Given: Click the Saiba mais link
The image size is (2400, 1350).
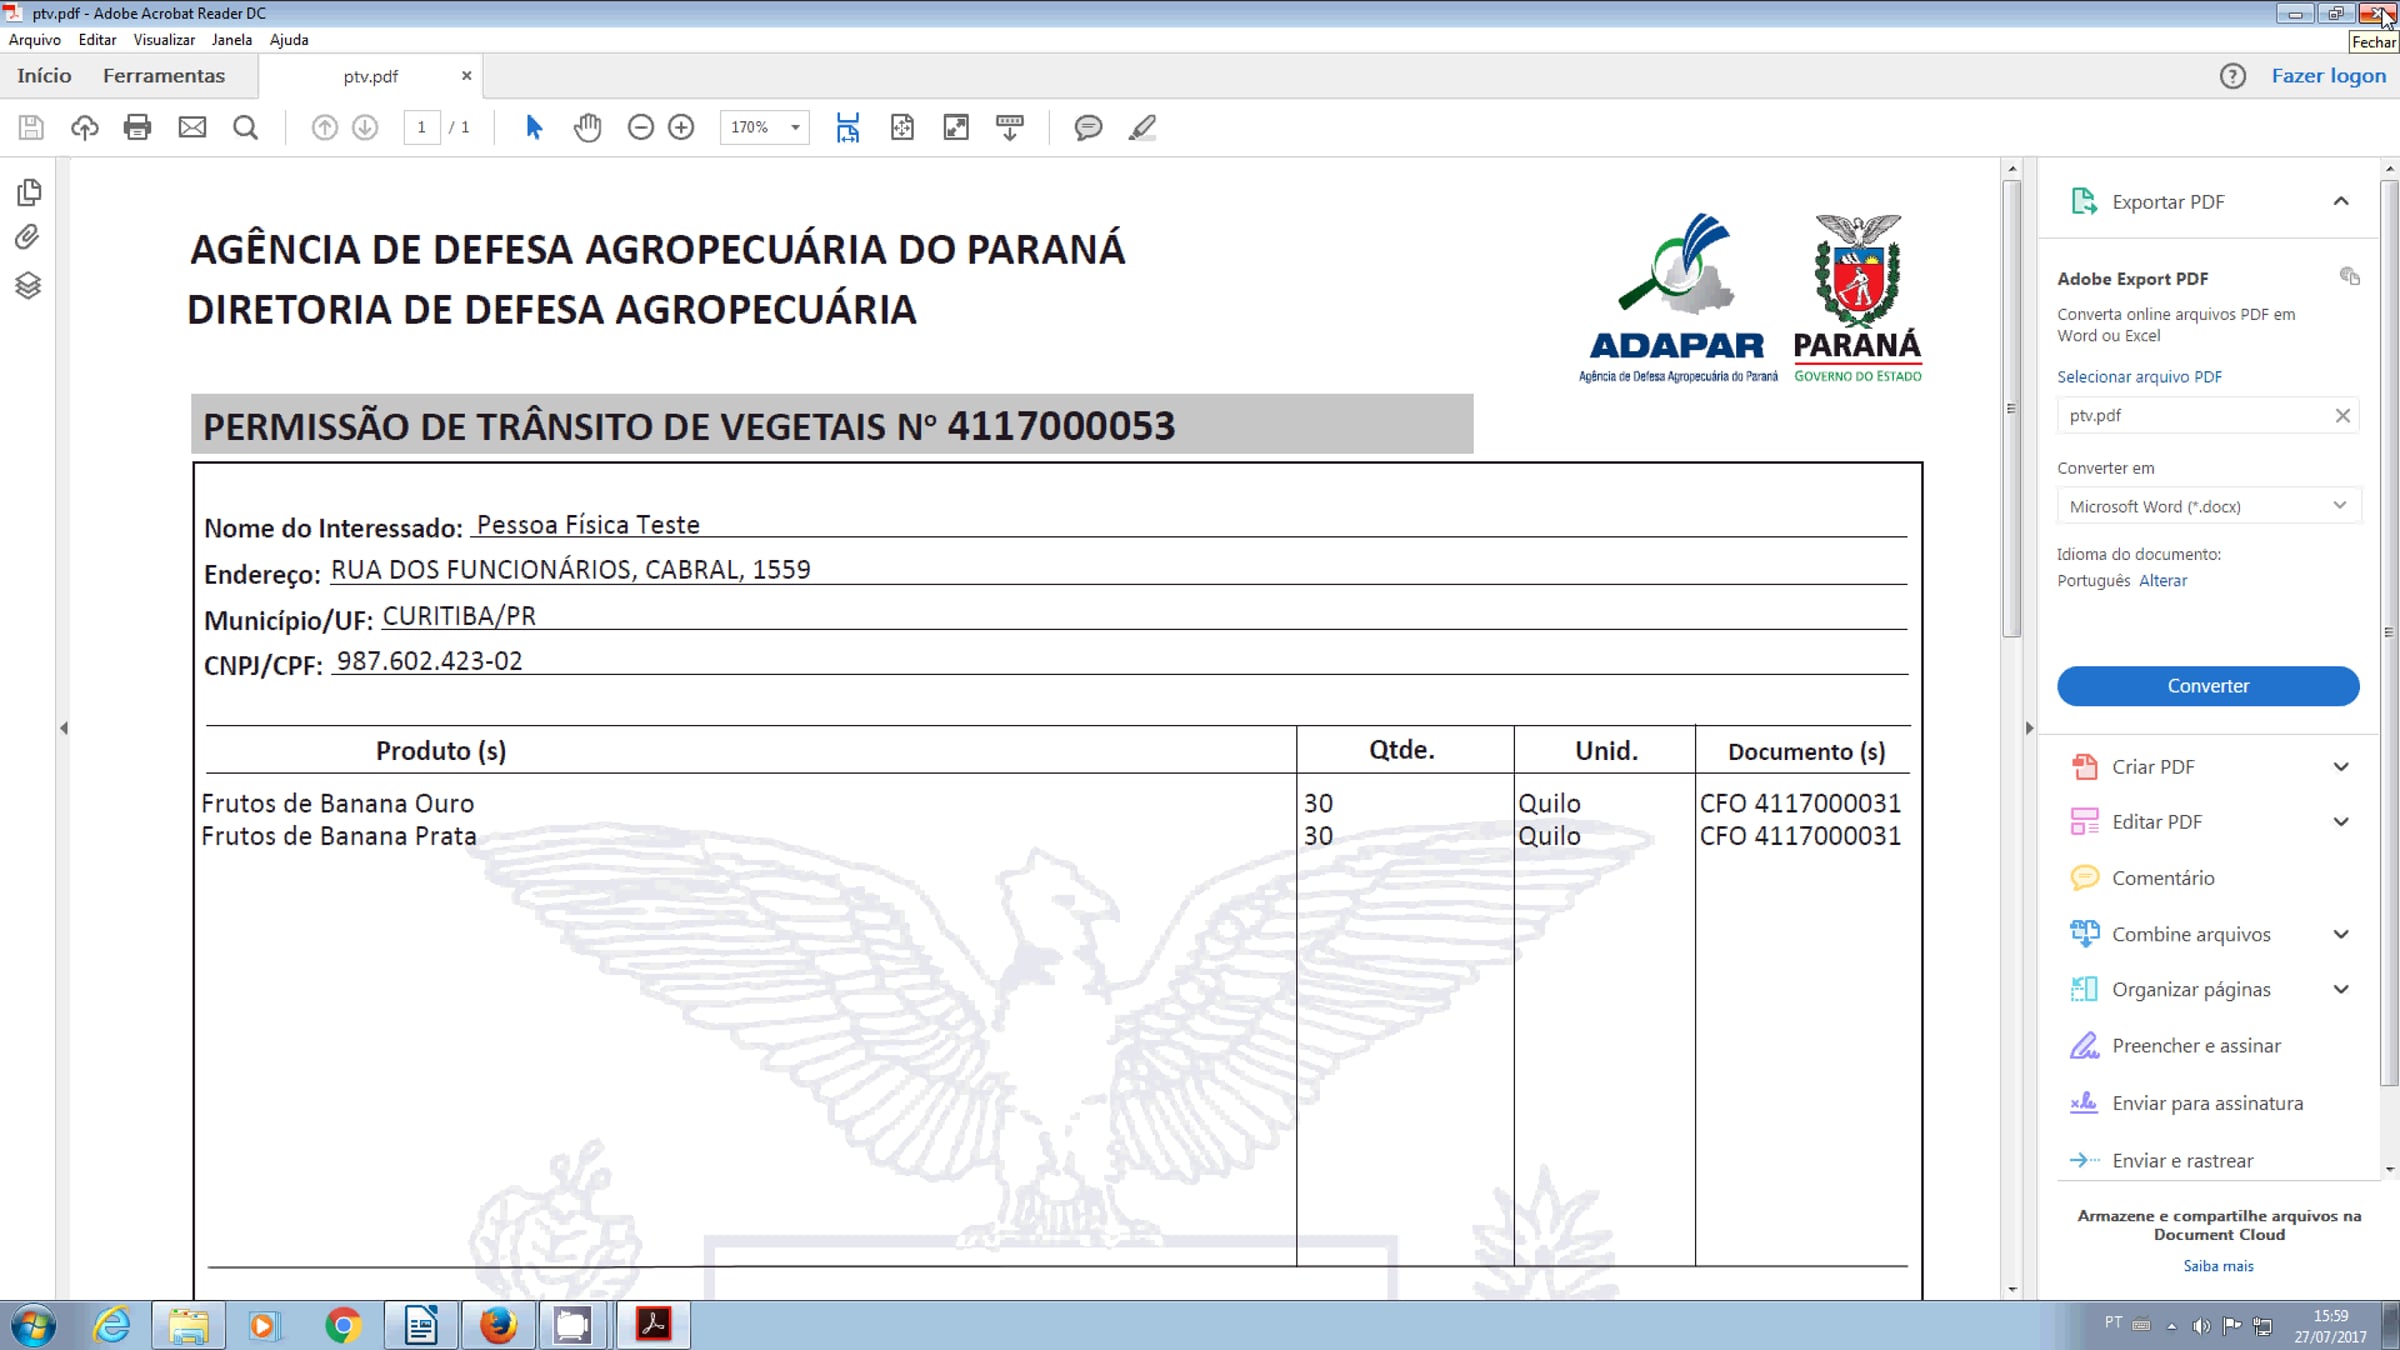Looking at the screenshot, I should (x=2218, y=1266).
